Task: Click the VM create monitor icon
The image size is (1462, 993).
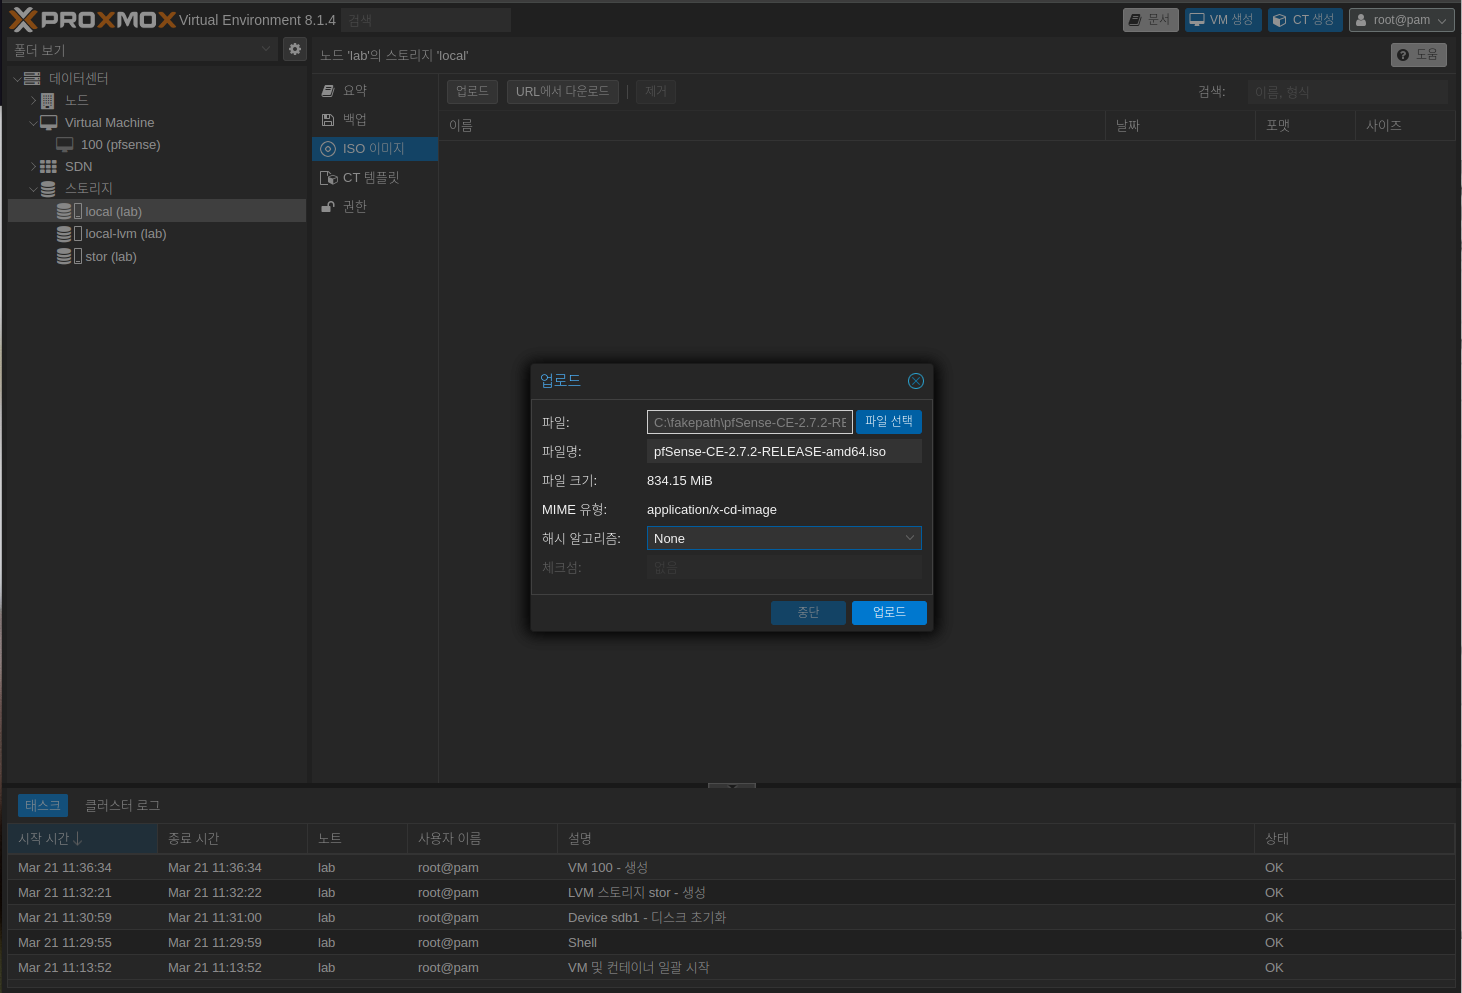Action: (1197, 20)
